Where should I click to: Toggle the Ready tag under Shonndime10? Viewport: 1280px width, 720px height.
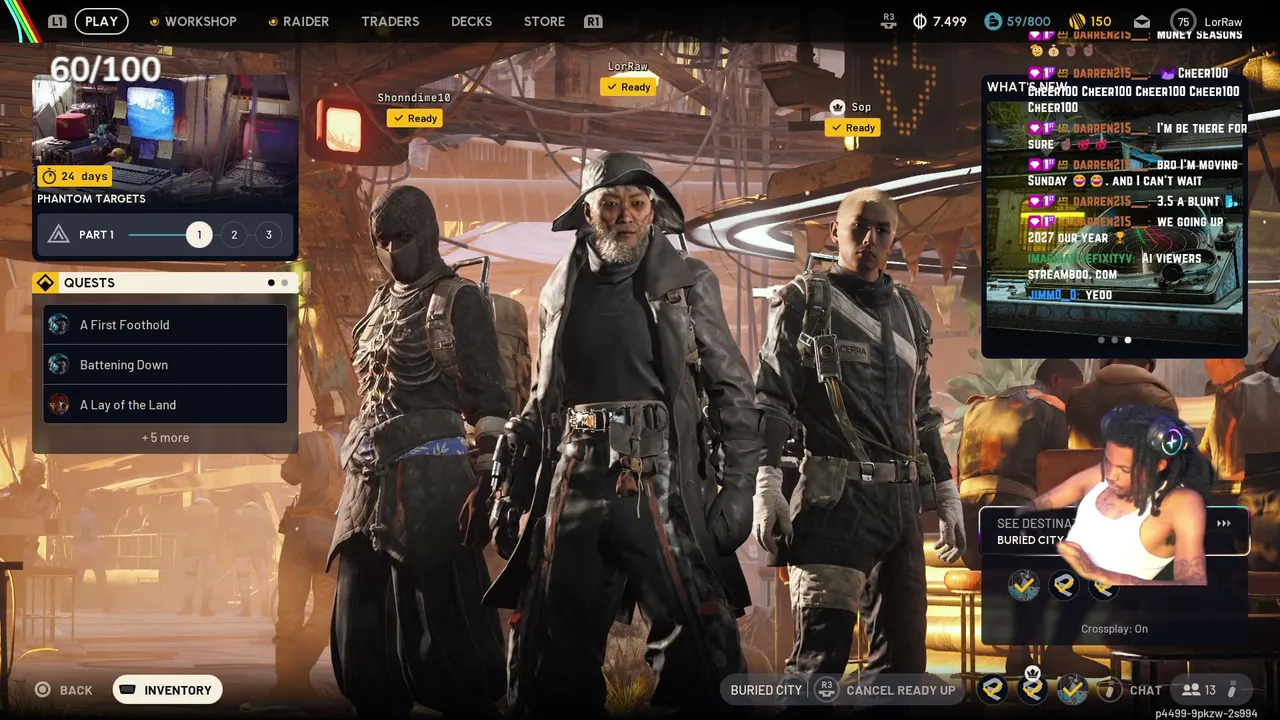click(415, 118)
